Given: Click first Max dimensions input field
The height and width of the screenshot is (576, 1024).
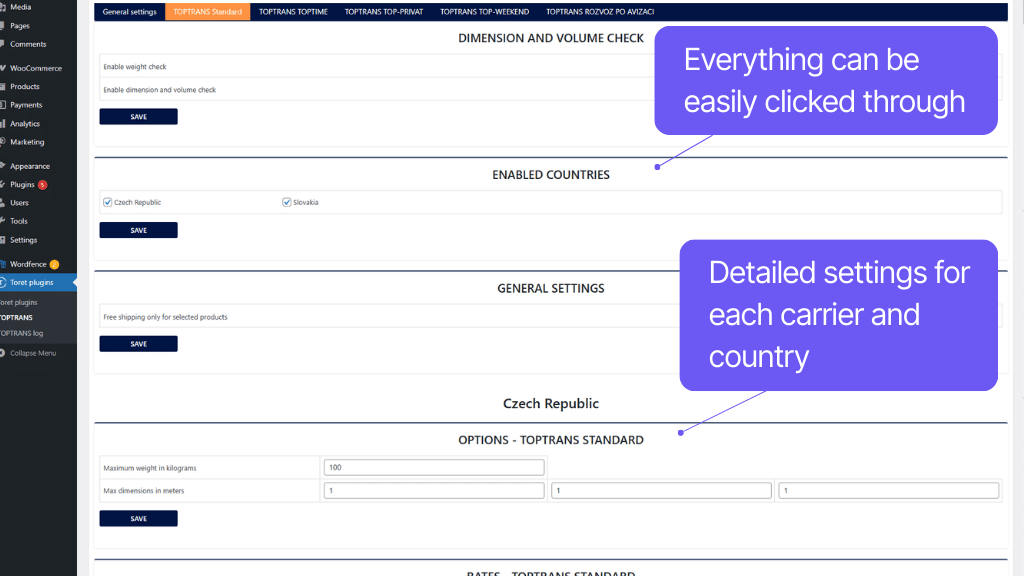Looking at the screenshot, I should 434,490.
